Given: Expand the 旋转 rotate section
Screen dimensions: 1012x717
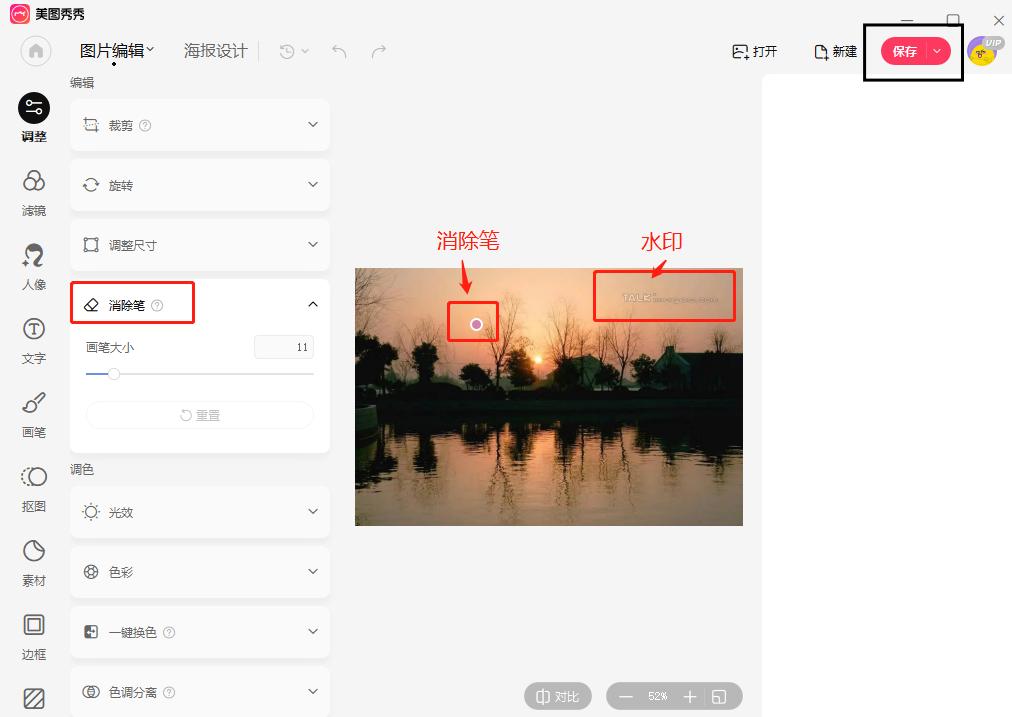Looking at the screenshot, I should [x=200, y=185].
